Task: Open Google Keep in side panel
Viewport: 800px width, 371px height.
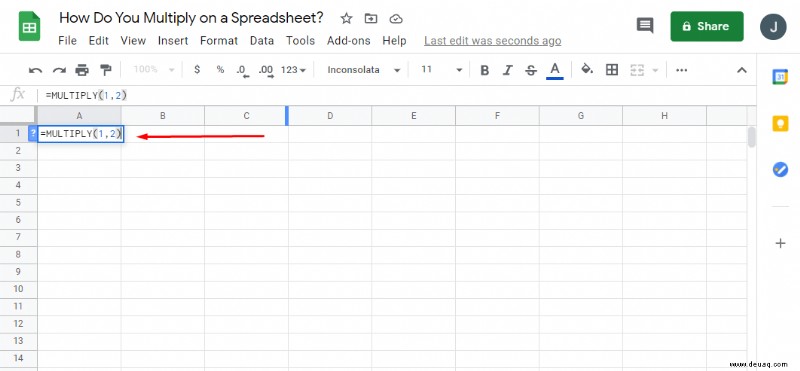Action: tap(780, 123)
